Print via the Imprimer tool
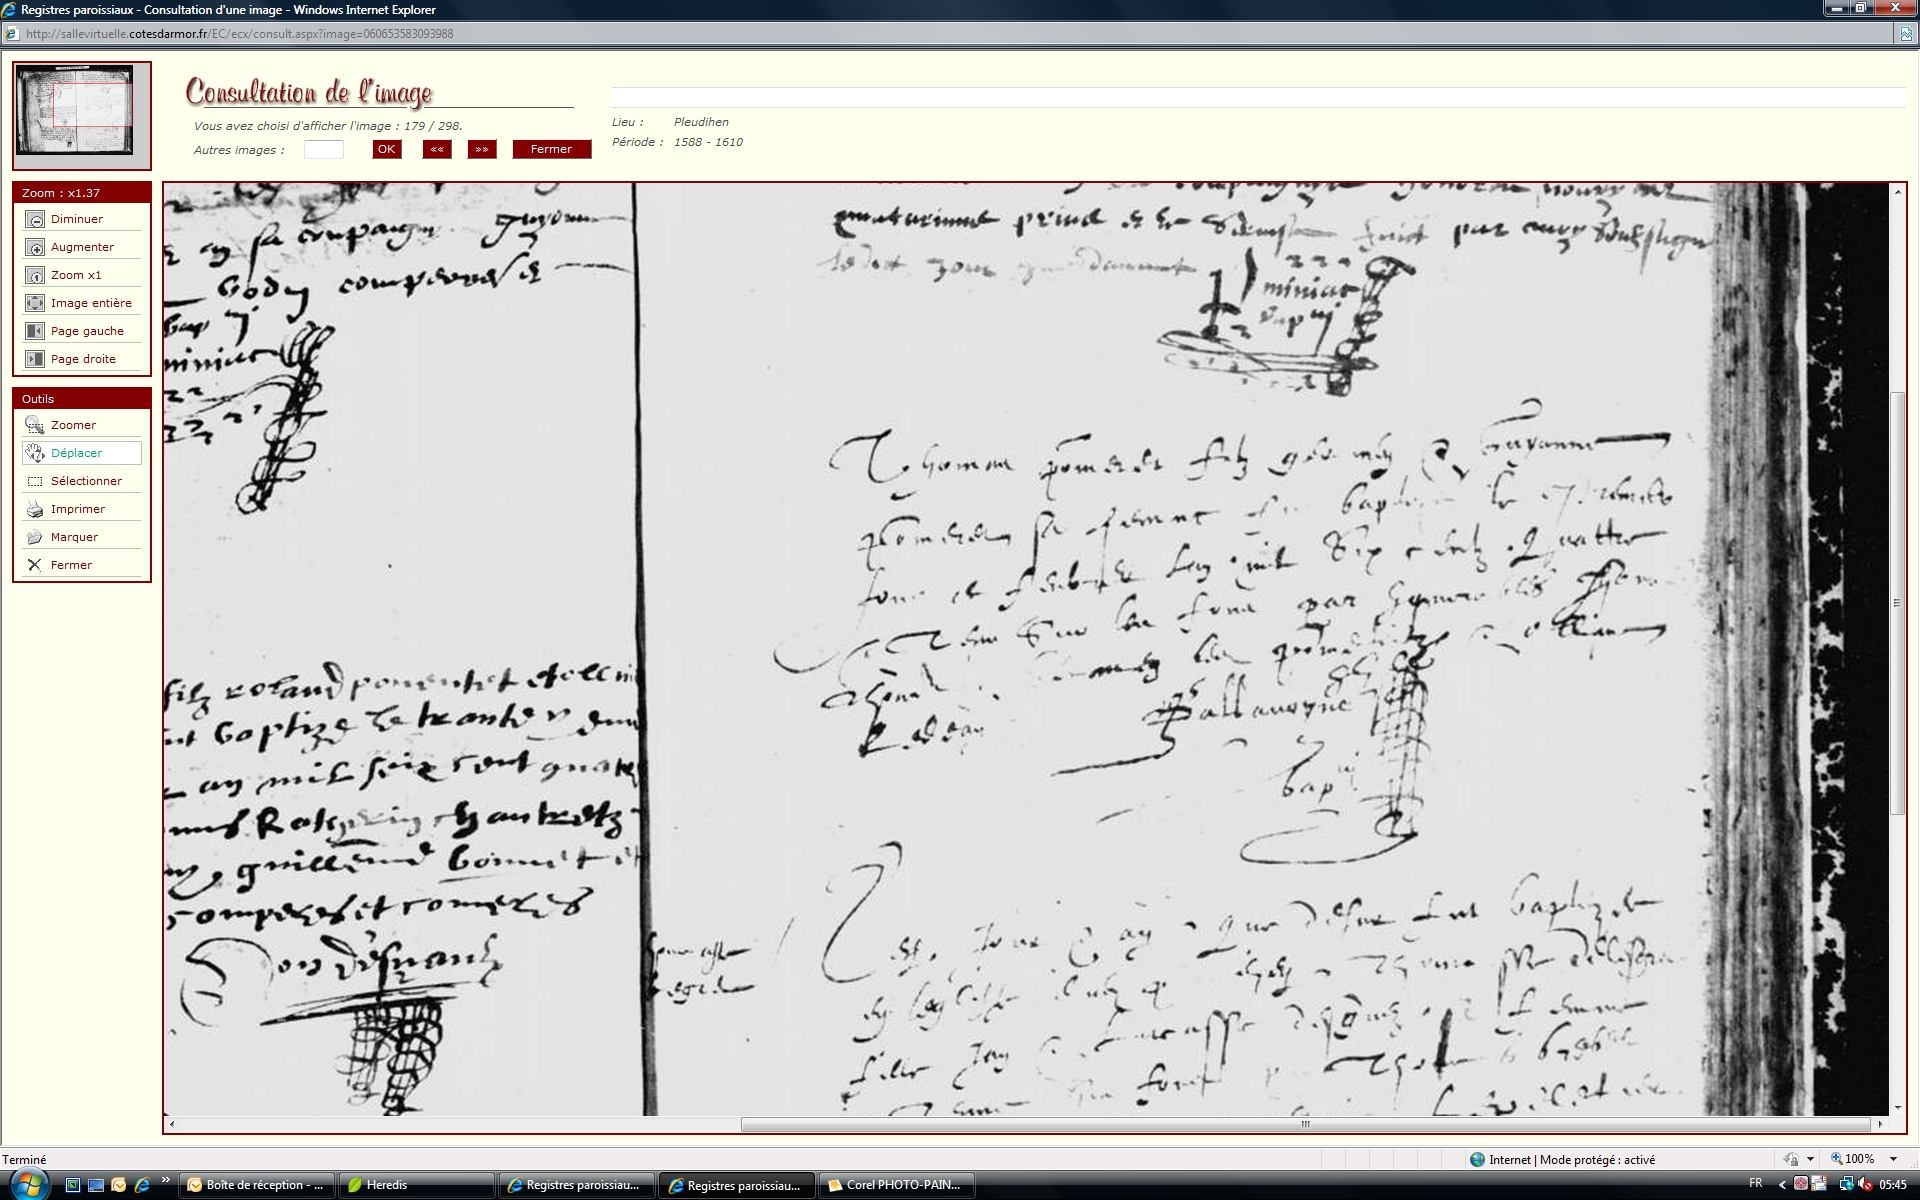This screenshot has width=1920, height=1200. 35,509
